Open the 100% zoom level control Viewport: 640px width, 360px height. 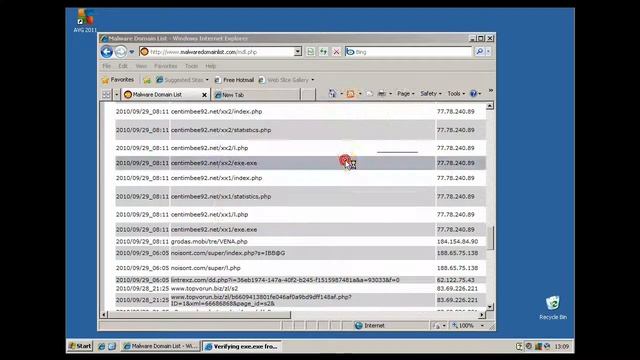[468, 325]
